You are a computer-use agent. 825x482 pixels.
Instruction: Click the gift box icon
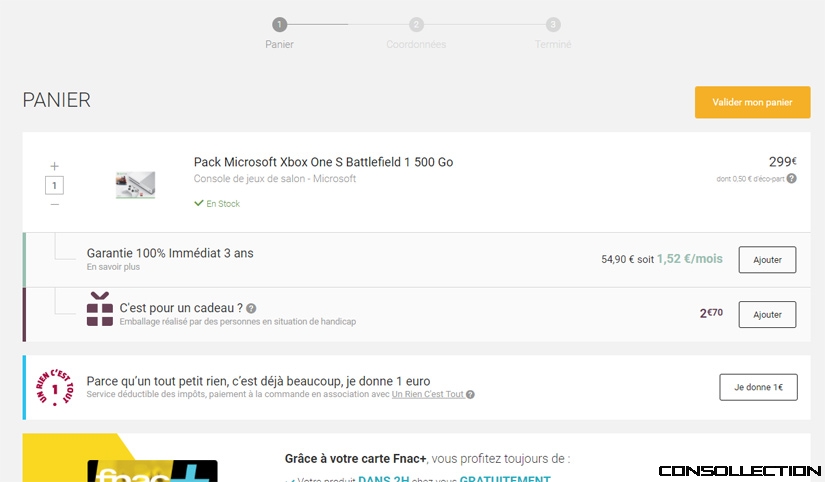tap(99, 309)
